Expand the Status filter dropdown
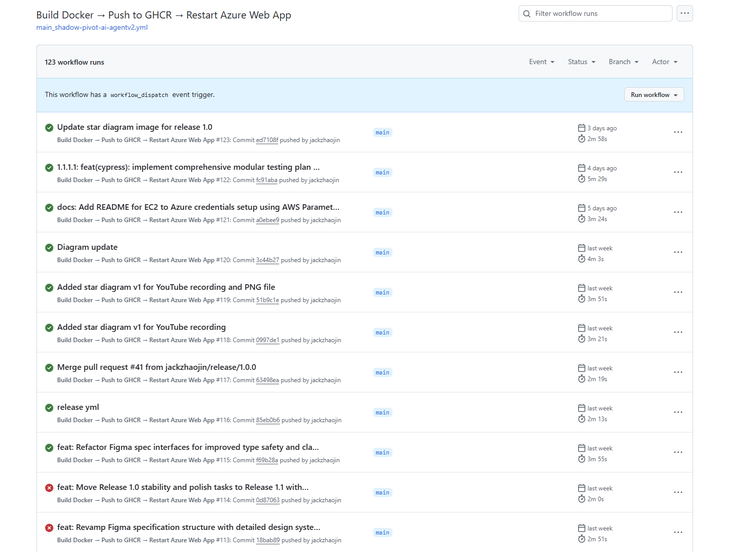The image size is (750, 552). coord(581,62)
